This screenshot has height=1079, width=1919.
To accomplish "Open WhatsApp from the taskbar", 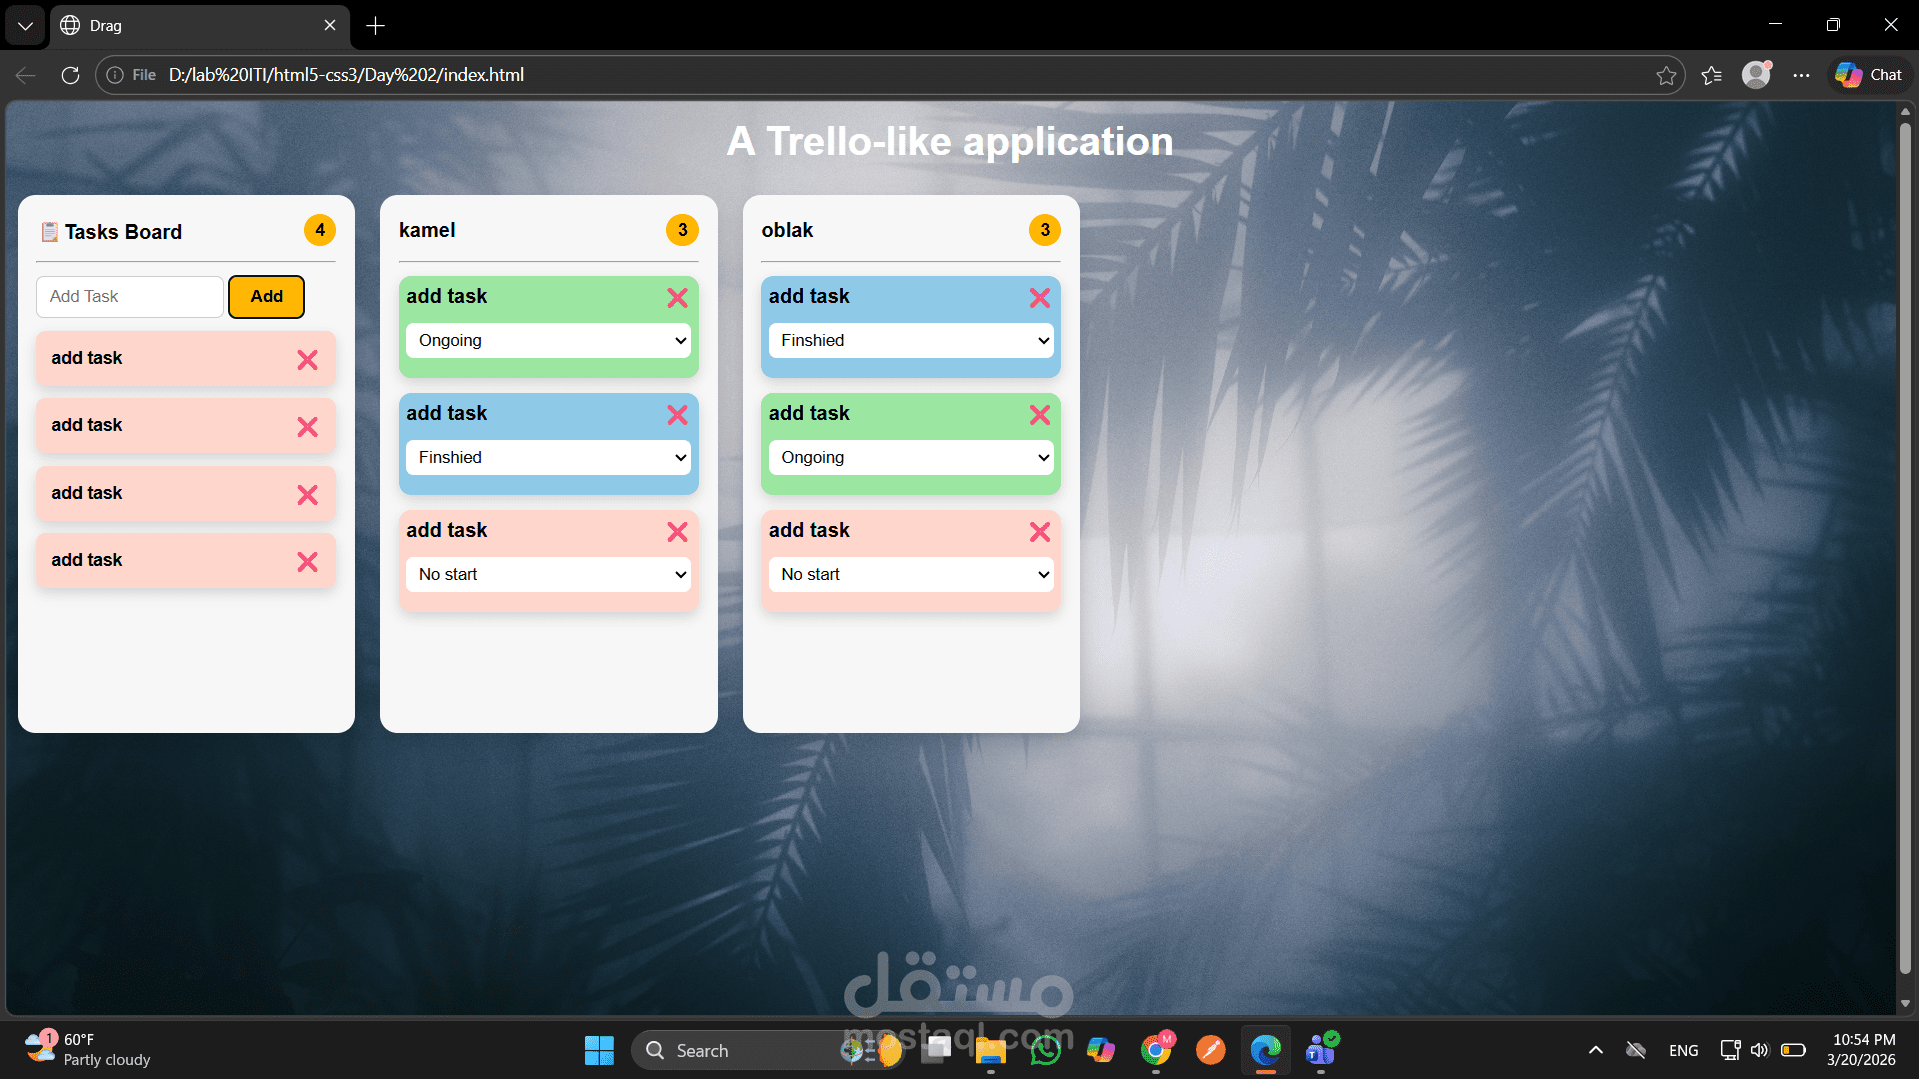I will [x=1045, y=1050].
